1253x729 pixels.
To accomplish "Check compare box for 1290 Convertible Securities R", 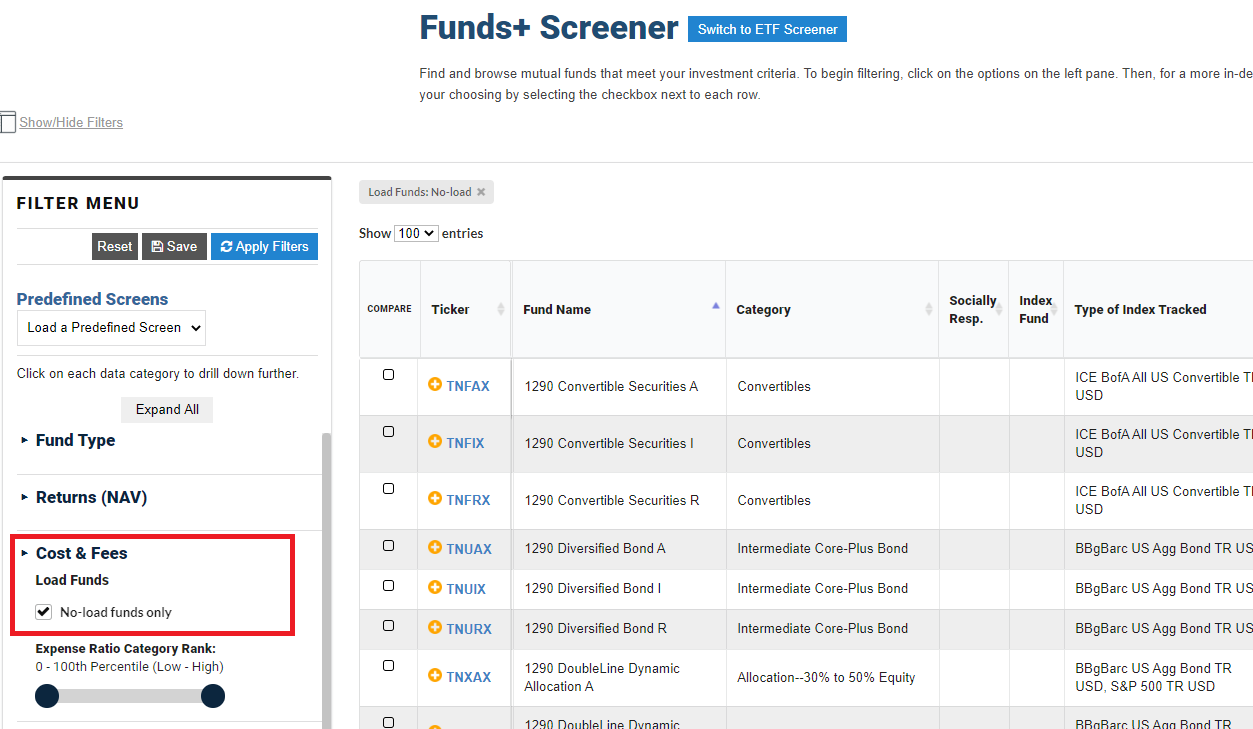I will tap(389, 489).
